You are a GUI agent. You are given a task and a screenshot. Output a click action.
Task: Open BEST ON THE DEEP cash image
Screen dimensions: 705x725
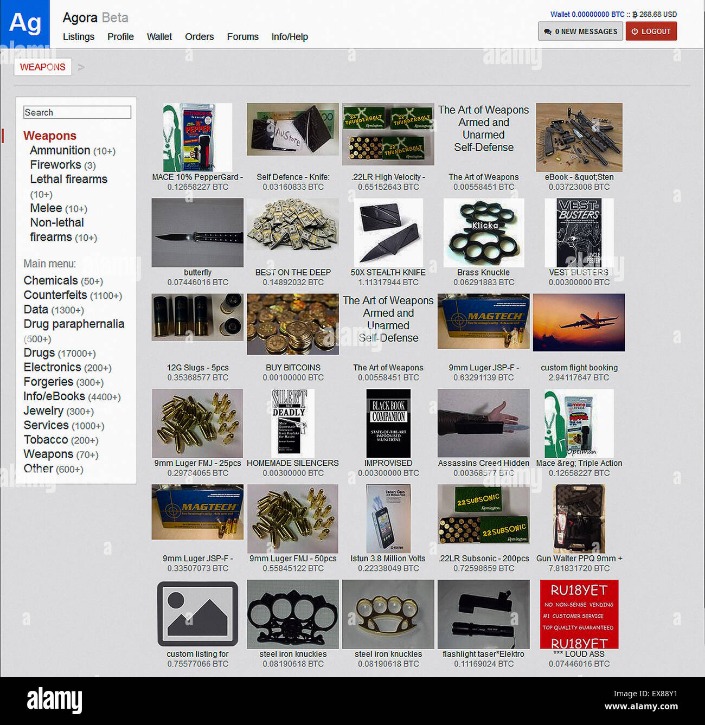293,225
